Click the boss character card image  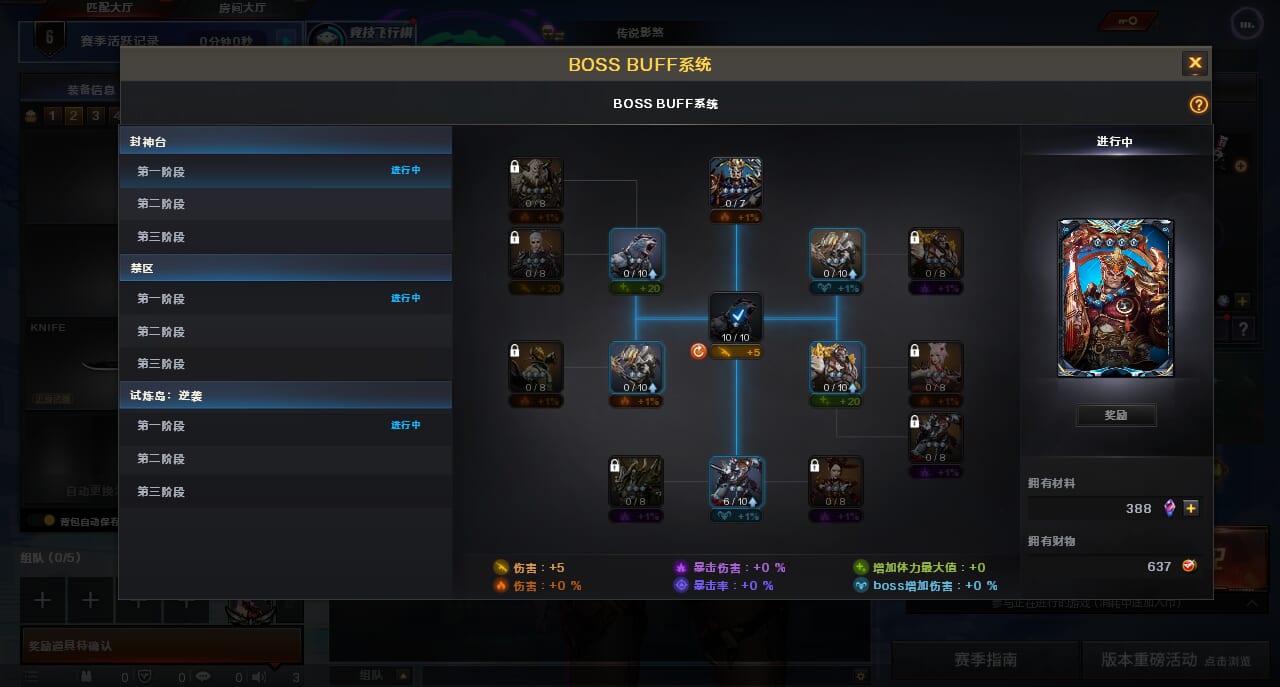tap(1116, 298)
